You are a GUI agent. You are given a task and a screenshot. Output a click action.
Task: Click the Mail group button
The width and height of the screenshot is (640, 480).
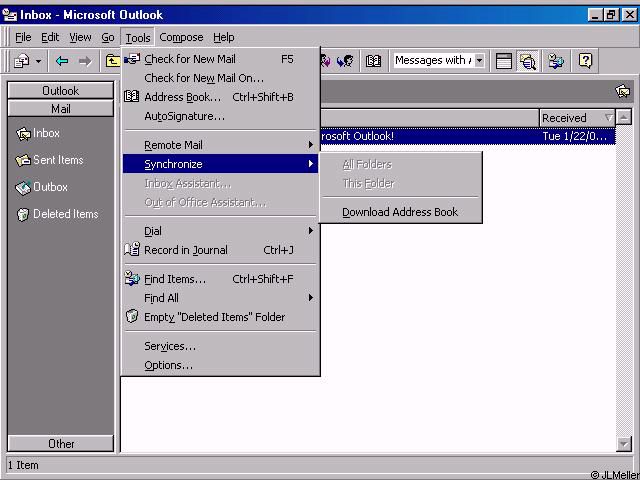point(61,109)
